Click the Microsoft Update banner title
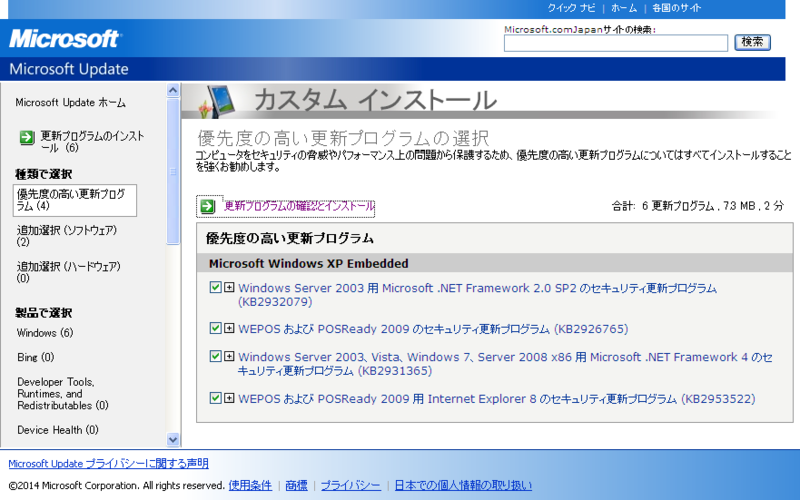The width and height of the screenshot is (800, 500). pos(68,69)
